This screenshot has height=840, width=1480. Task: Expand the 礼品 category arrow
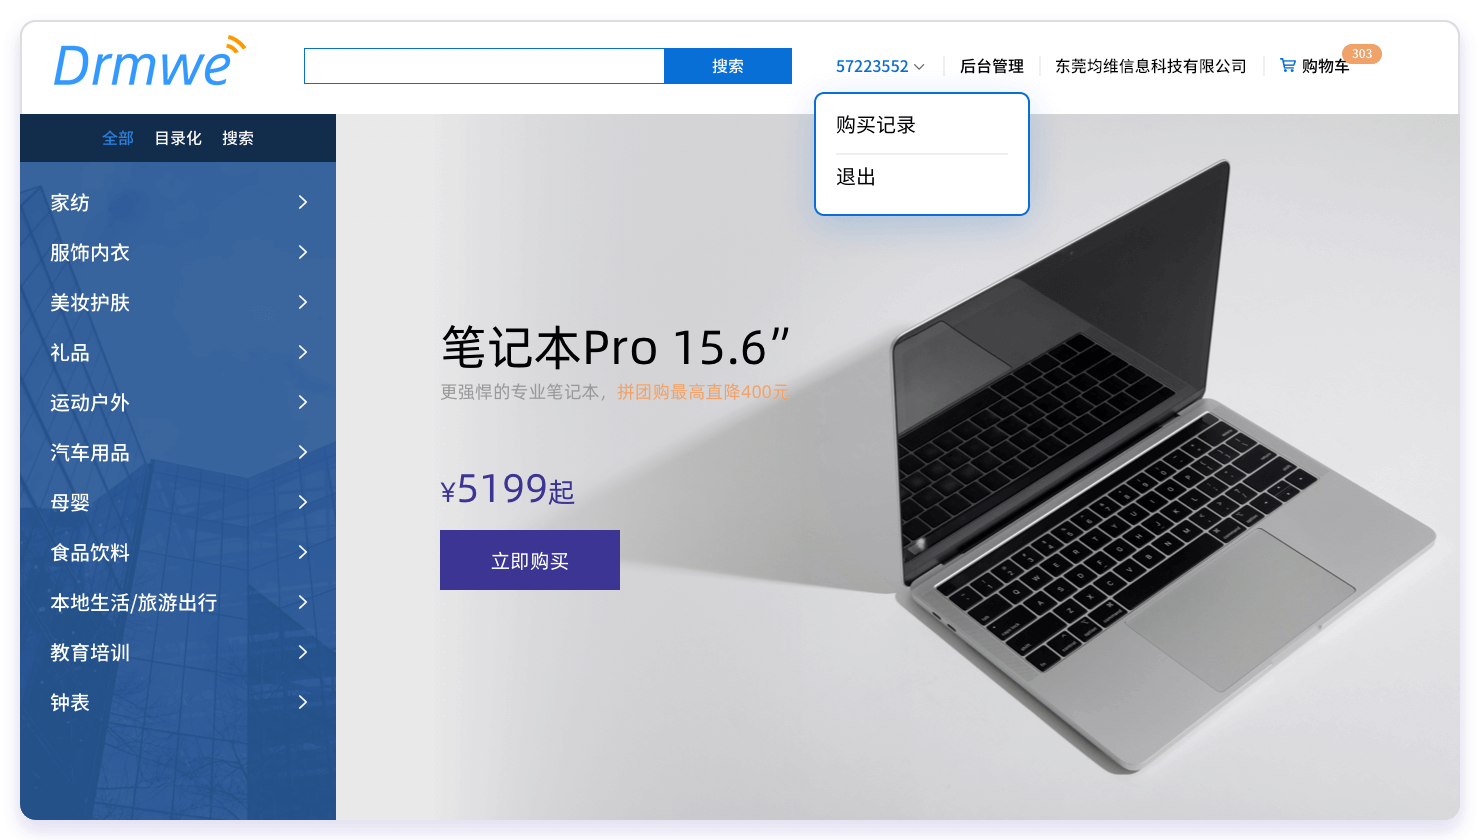303,352
